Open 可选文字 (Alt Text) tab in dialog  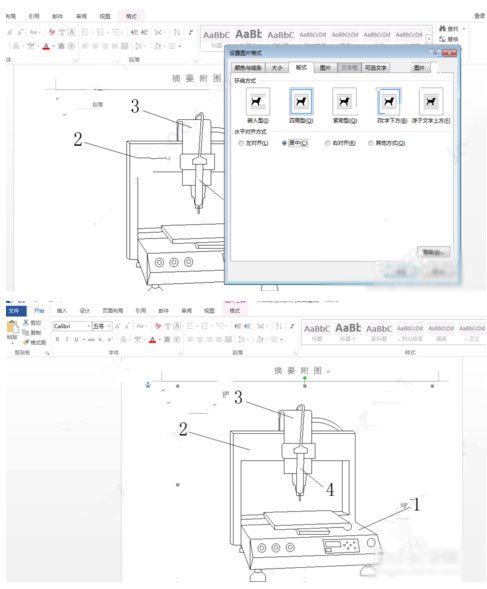[x=375, y=68]
